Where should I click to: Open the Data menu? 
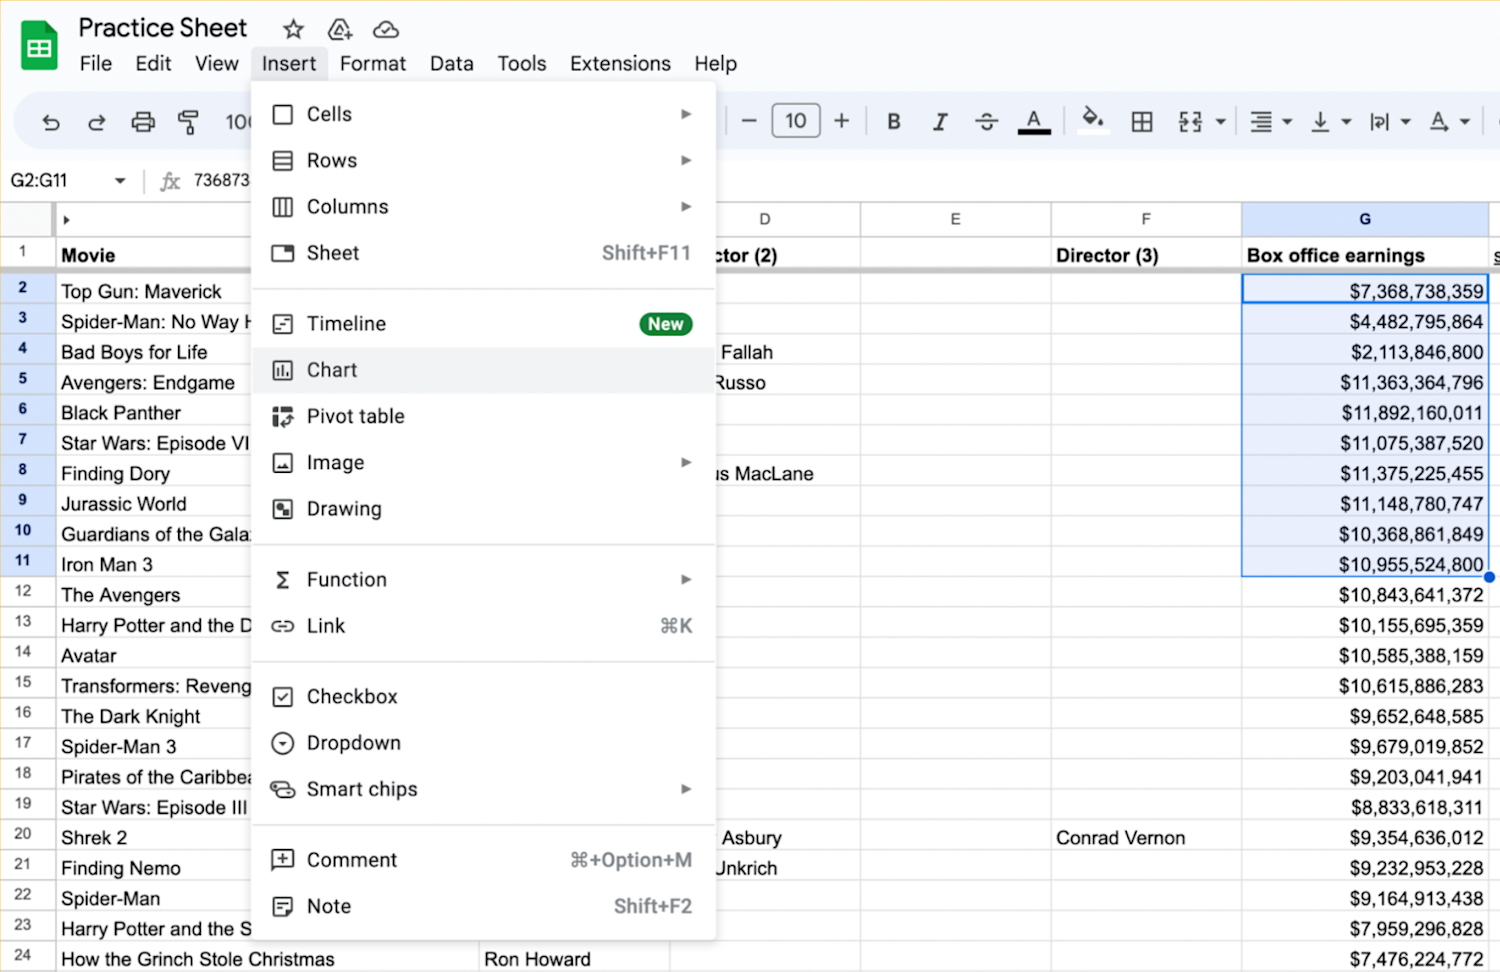pyautogui.click(x=452, y=63)
